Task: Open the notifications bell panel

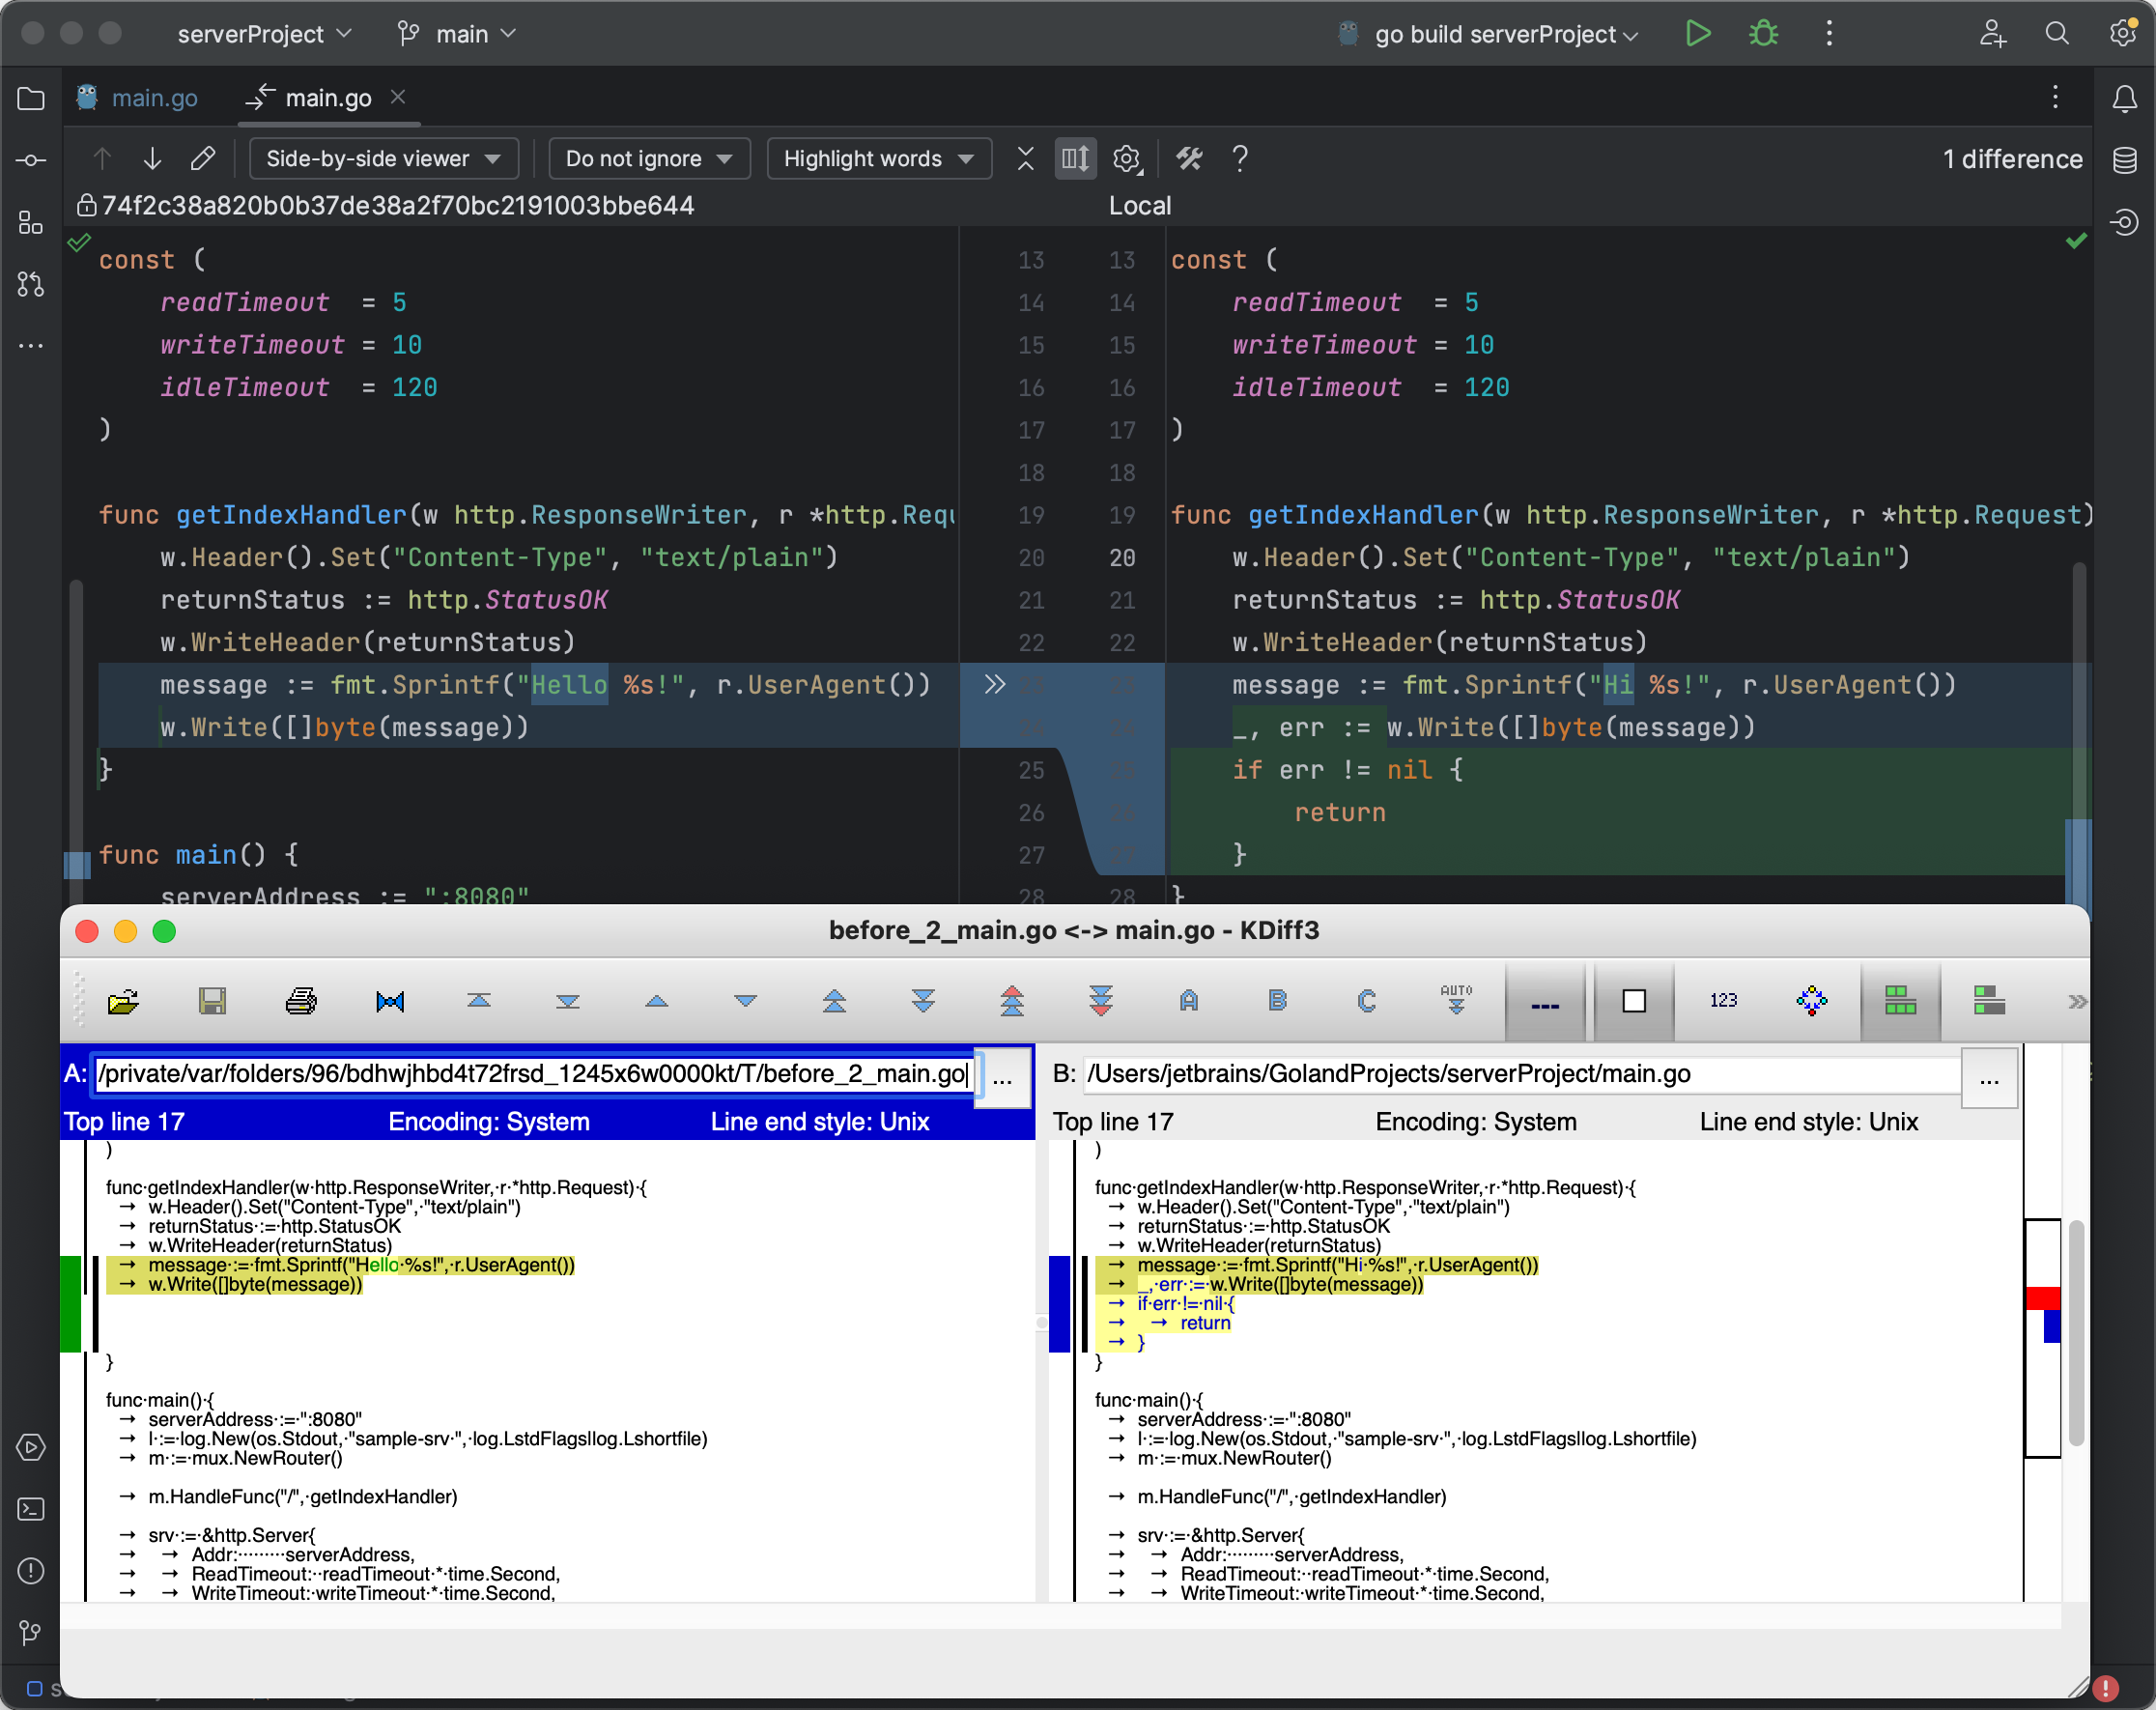Action: [x=2124, y=98]
